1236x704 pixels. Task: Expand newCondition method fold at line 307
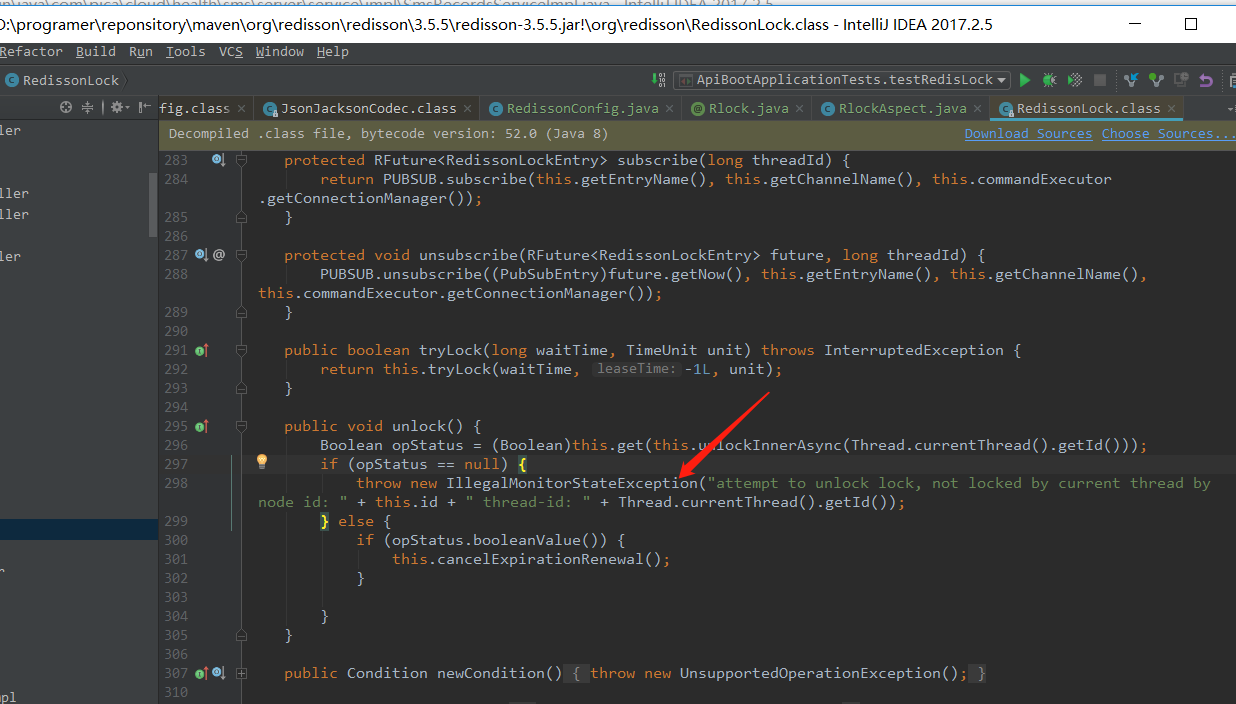tap(241, 673)
